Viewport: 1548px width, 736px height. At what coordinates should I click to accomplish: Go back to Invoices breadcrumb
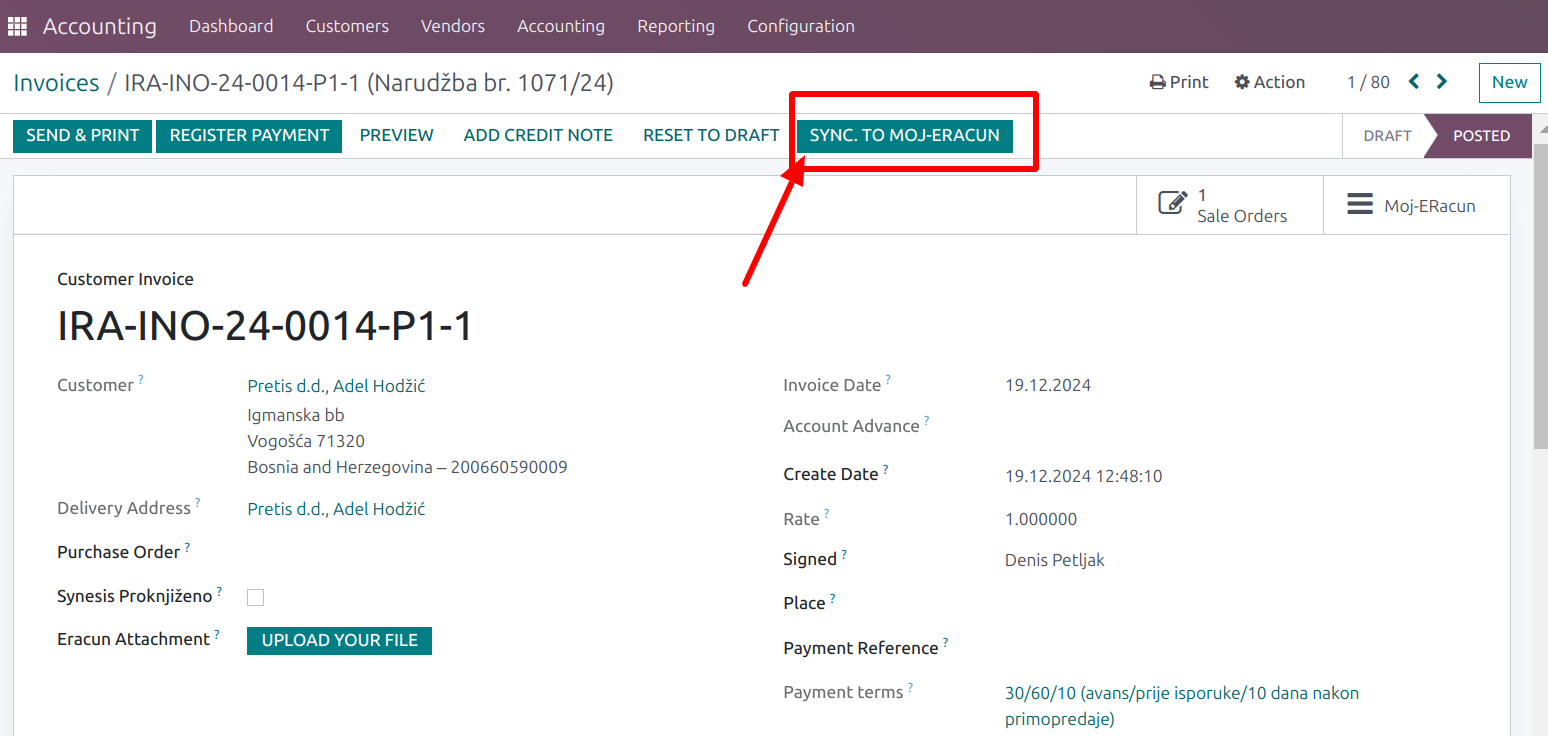click(x=56, y=83)
